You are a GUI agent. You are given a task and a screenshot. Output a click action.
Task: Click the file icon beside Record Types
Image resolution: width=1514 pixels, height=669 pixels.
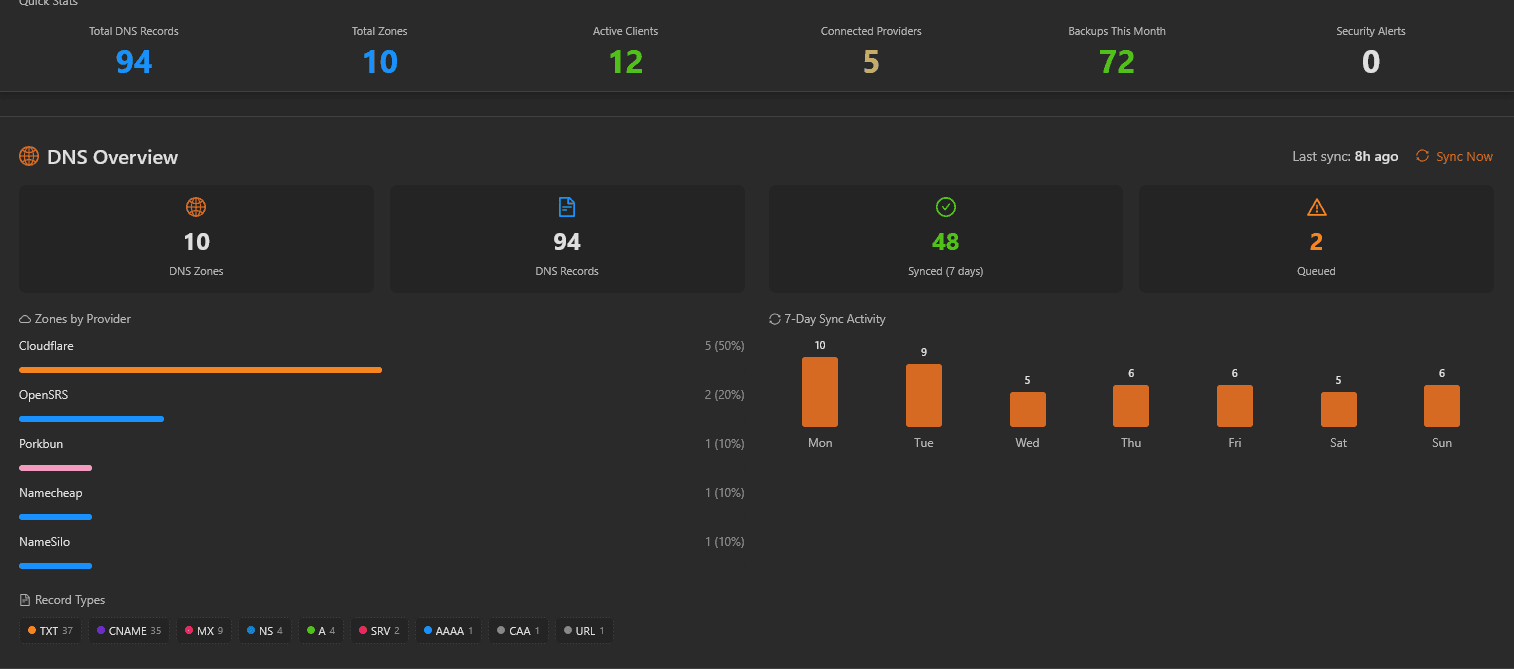pyautogui.click(x=25, y=600)
